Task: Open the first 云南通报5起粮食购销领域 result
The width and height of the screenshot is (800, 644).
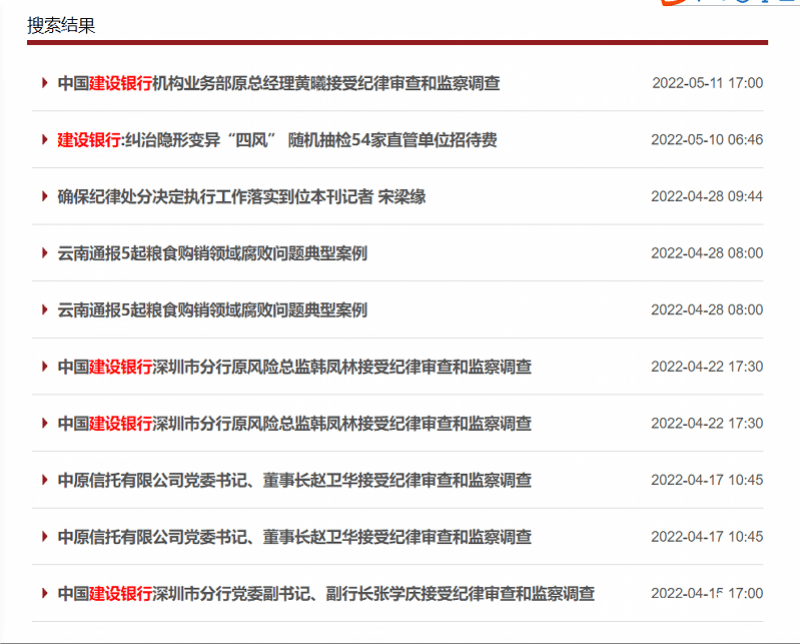Action: pos(212,253)
